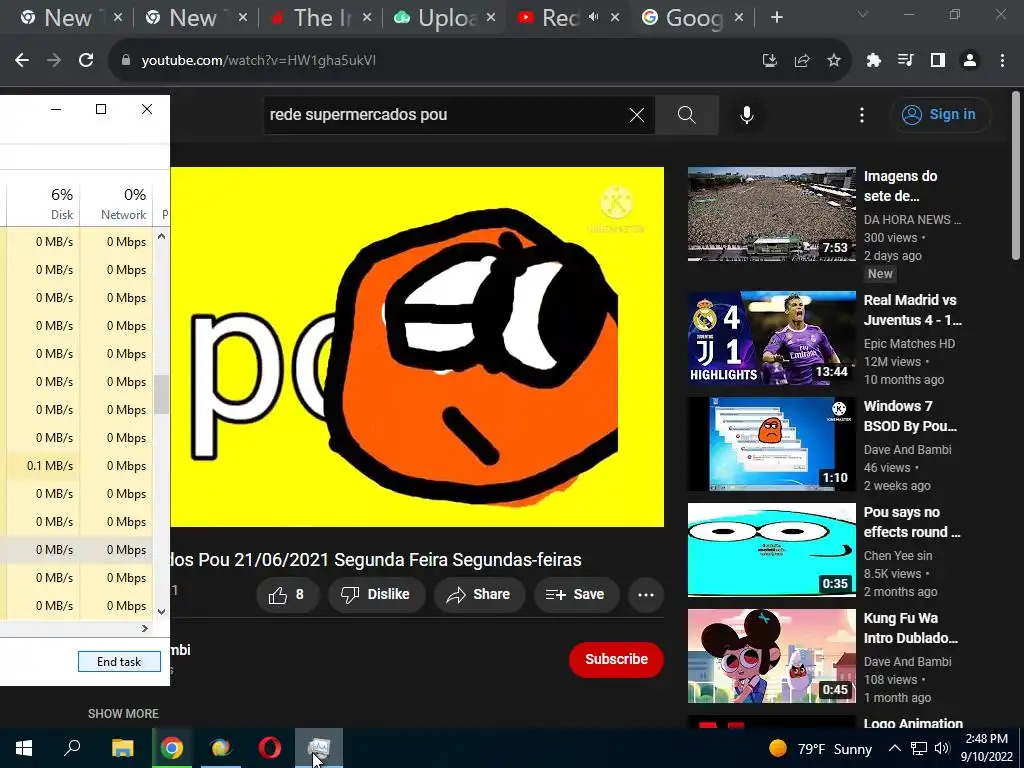Open media control icon in Chrome toolbar
The width and height of the screenshot is (1024, 768).
click(906, 61)
